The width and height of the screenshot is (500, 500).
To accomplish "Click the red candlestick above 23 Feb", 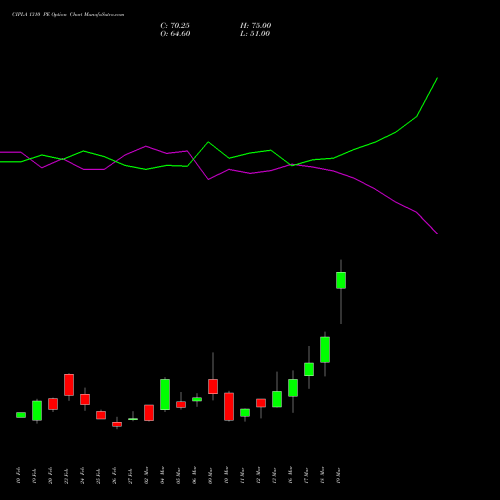I will pyautogui.click(x=69, y=385).
